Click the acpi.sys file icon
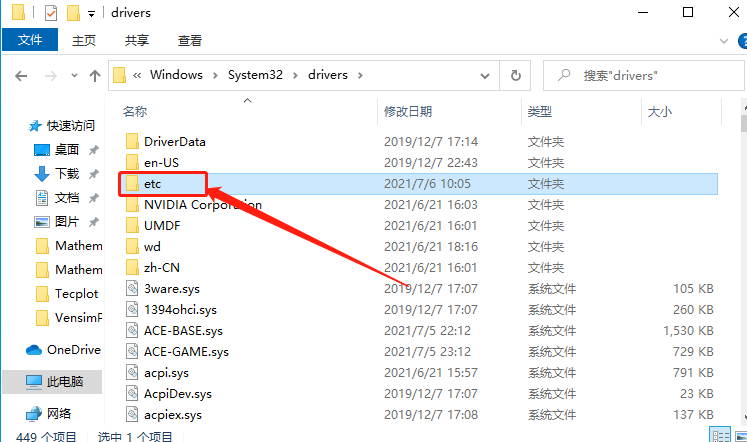This screenshot has width=747, height=442. (132, 372)
